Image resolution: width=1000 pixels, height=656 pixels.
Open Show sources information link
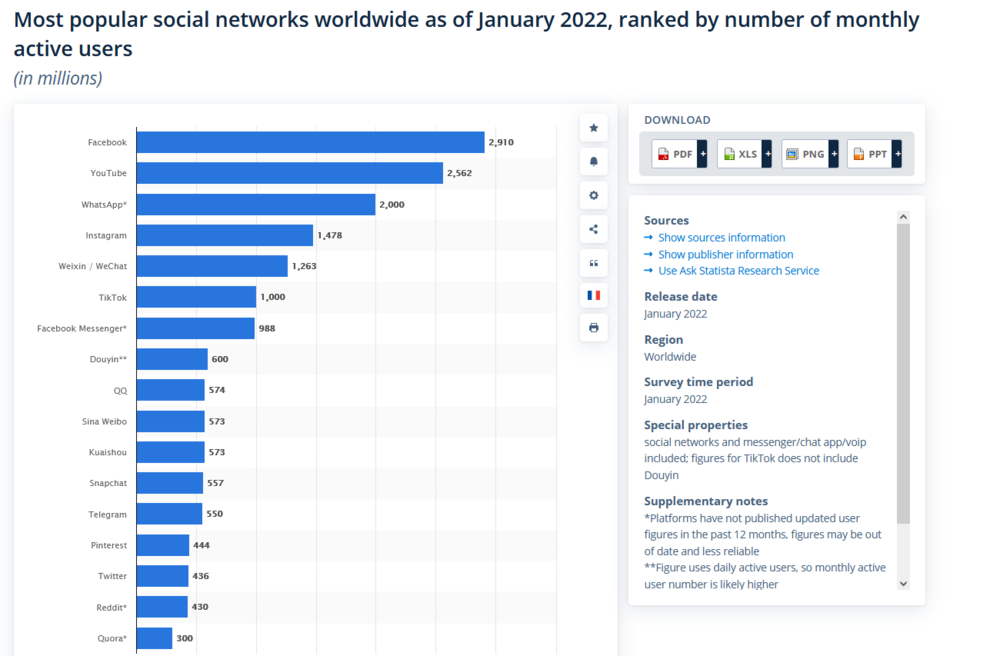(721, 238)
